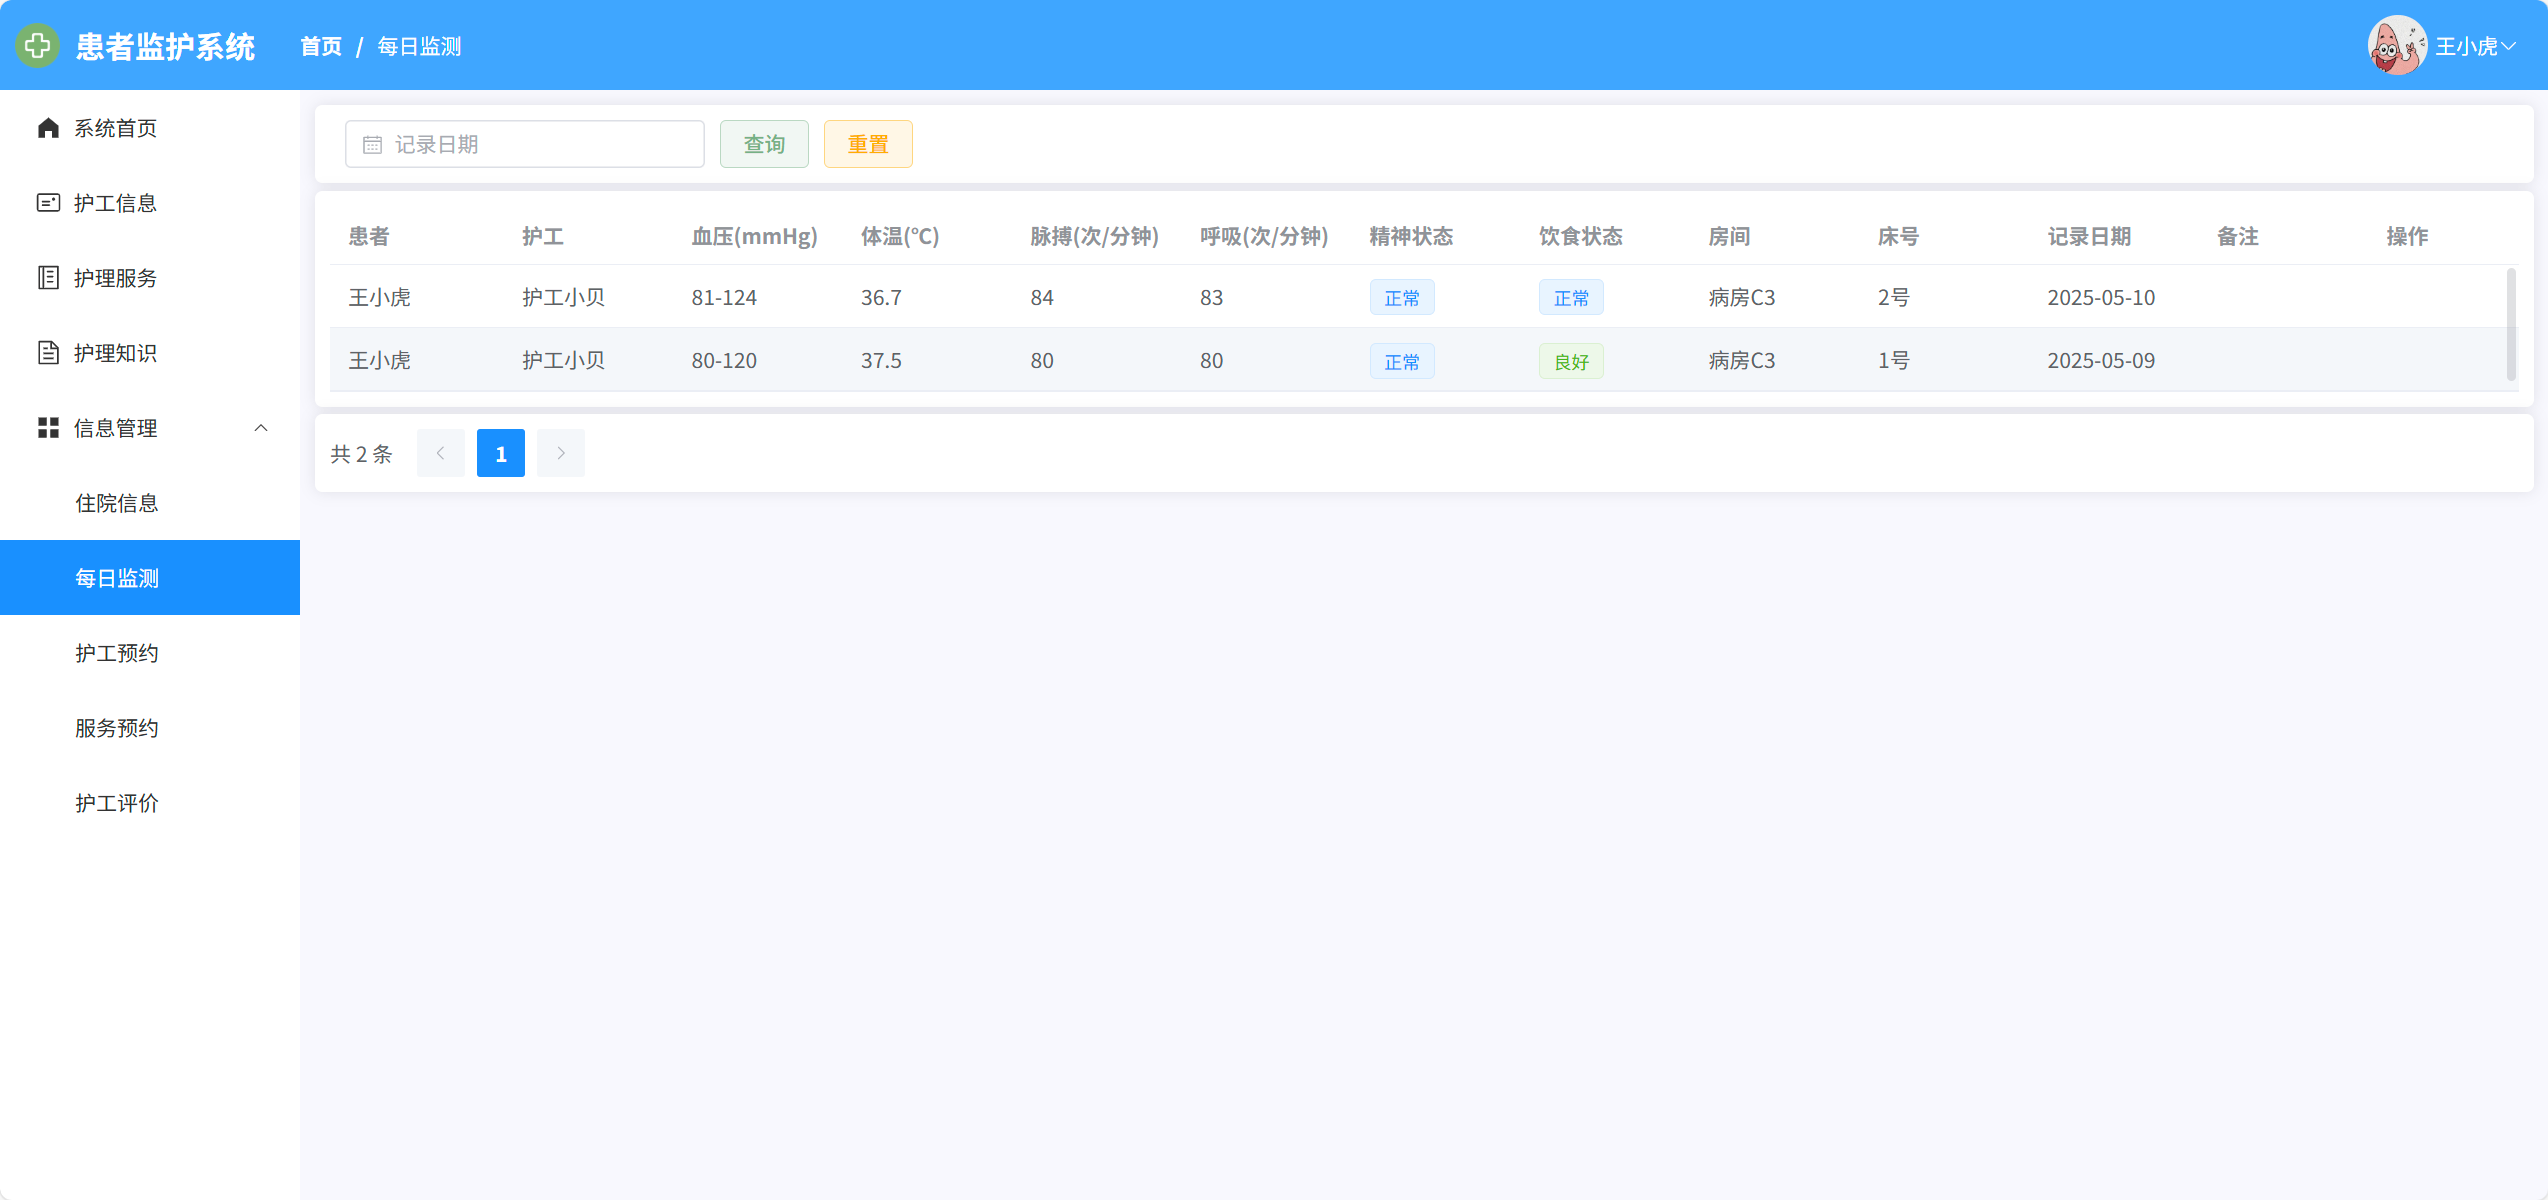Click the table's vertical scrollbar
2548x1200 pixels.
2510,324
